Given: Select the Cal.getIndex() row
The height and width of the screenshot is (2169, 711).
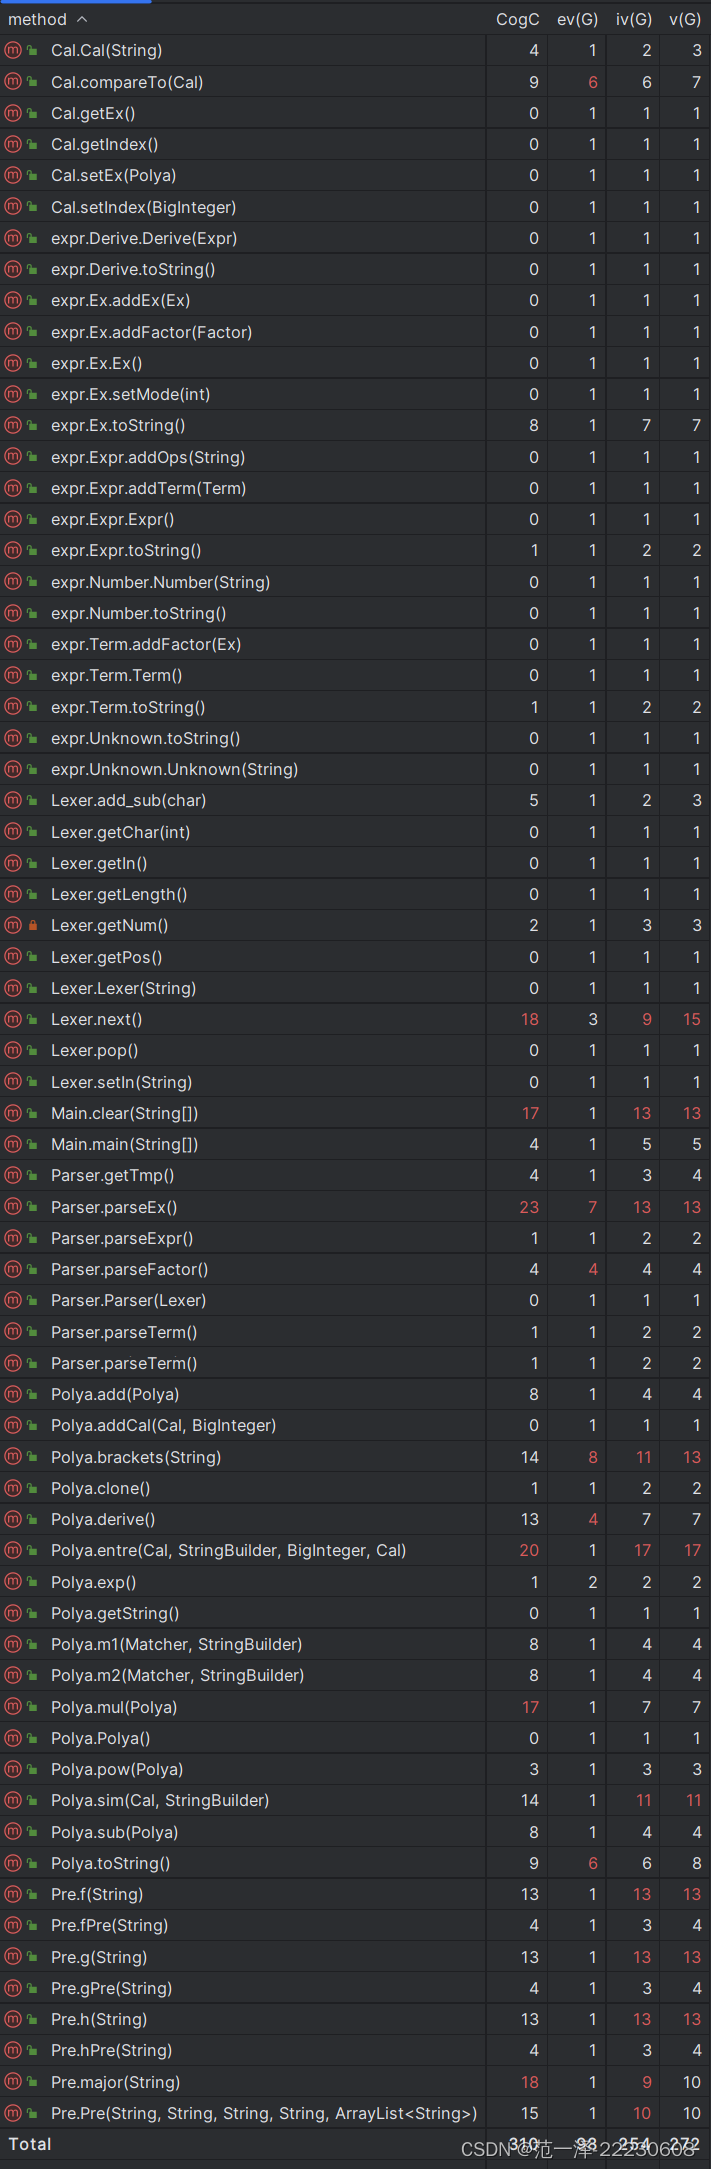Looking at the screenshot, I should [355, 144].
